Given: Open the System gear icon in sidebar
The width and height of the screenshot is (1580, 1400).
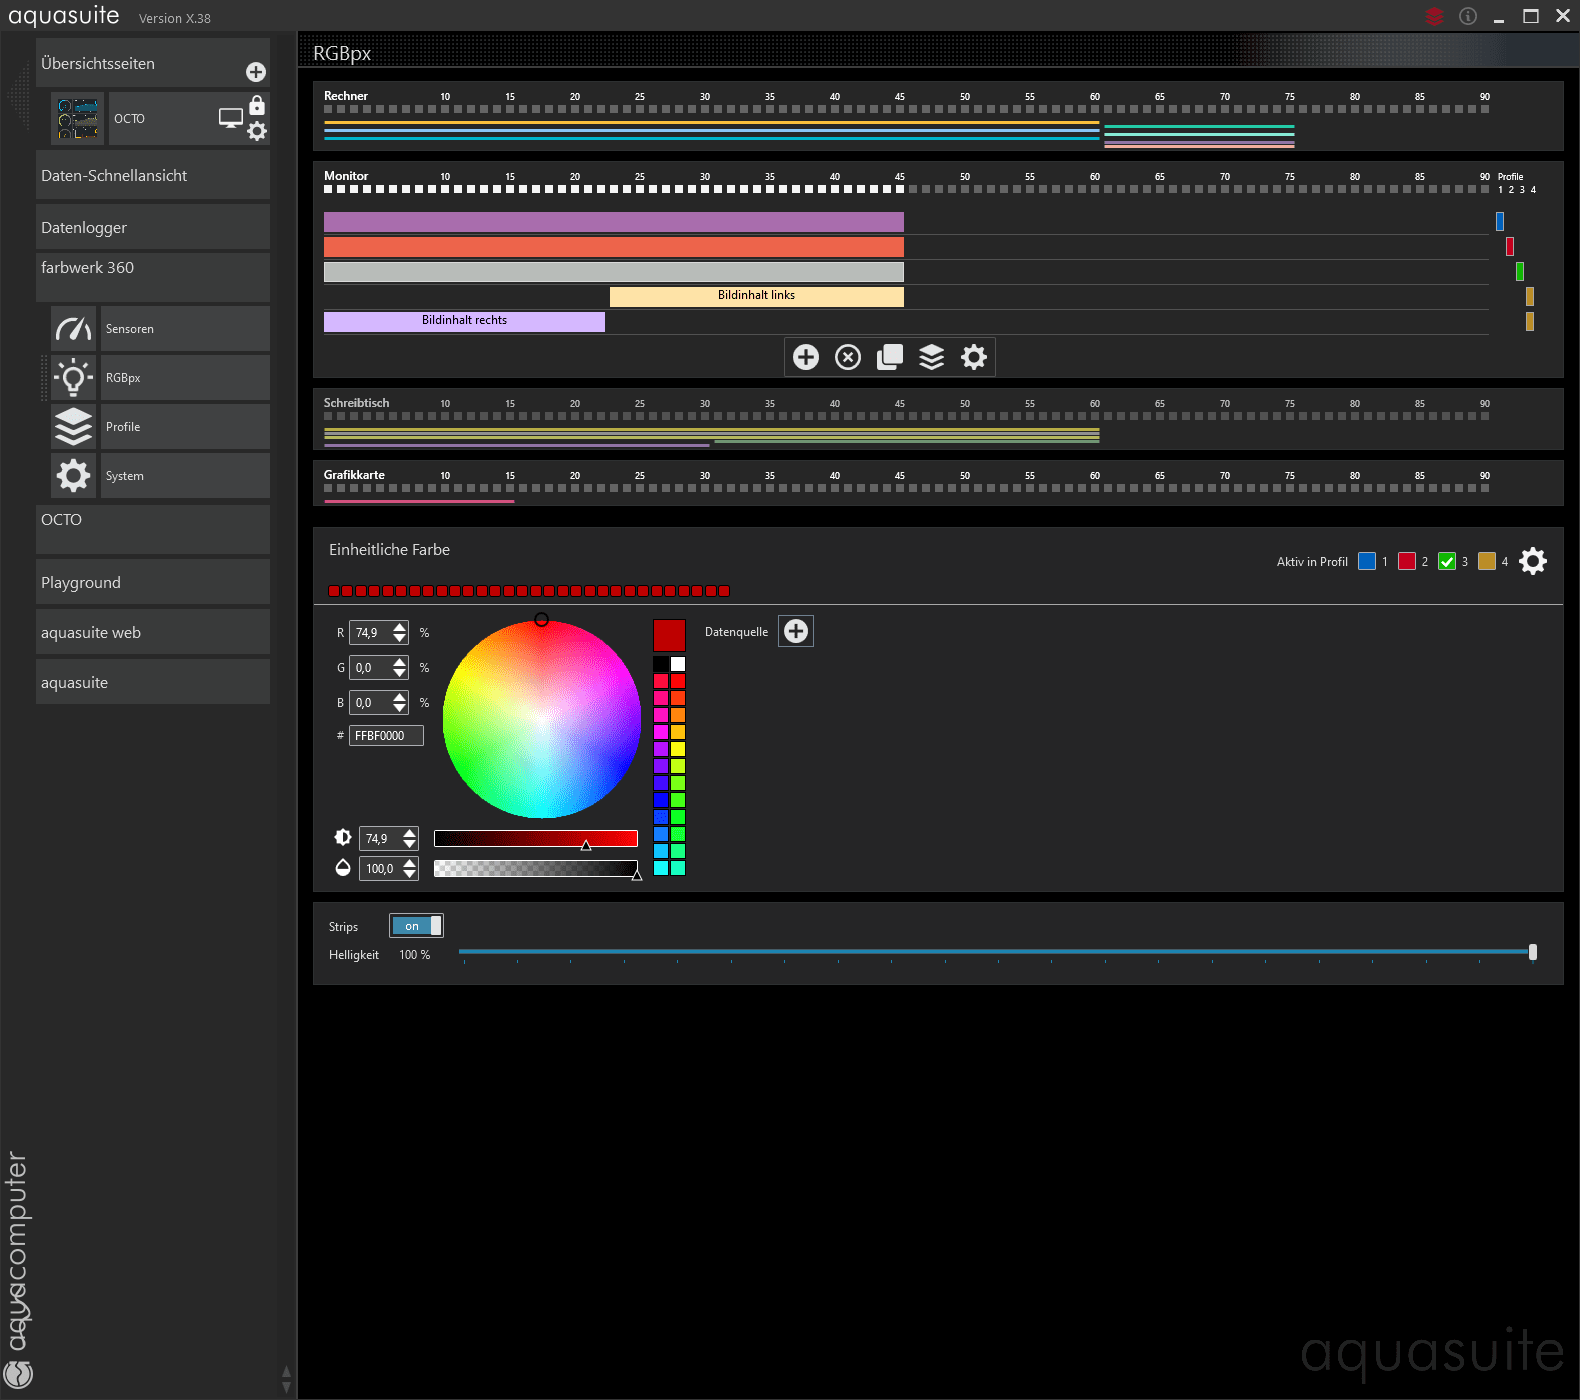Looking at the screenshot, I should 74,476.
